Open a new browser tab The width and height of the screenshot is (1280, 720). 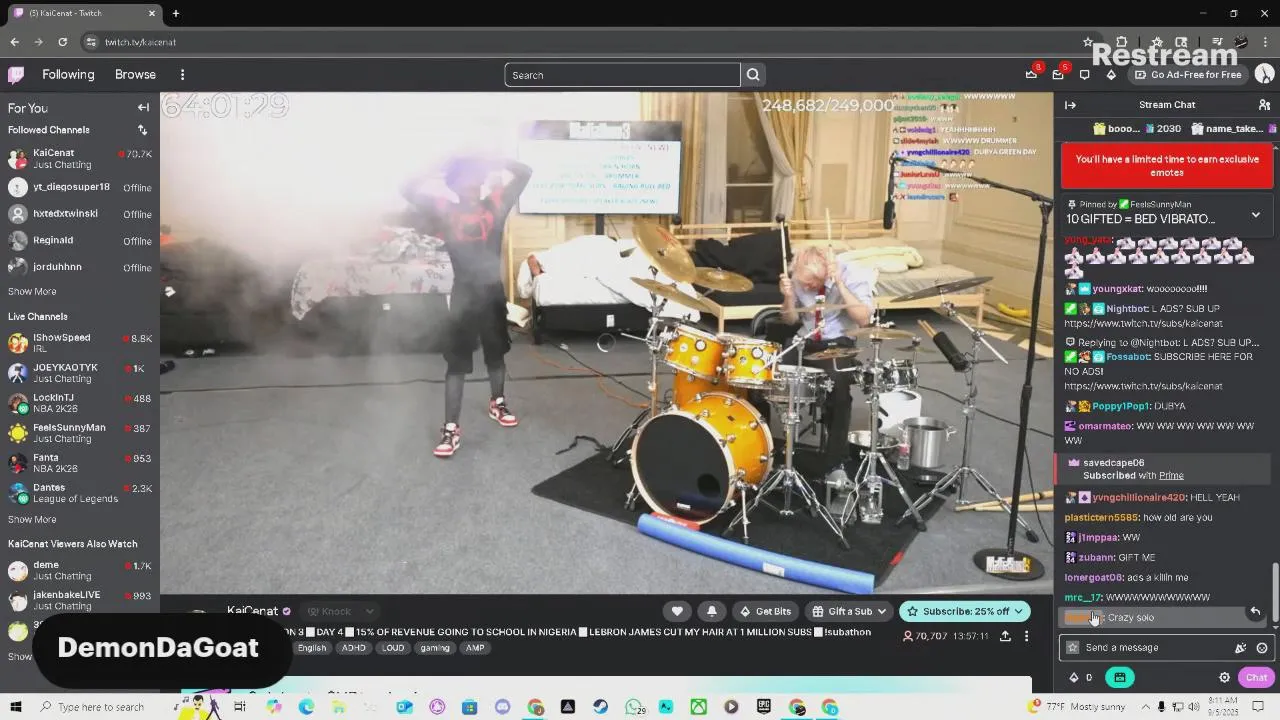pos(175,13)
